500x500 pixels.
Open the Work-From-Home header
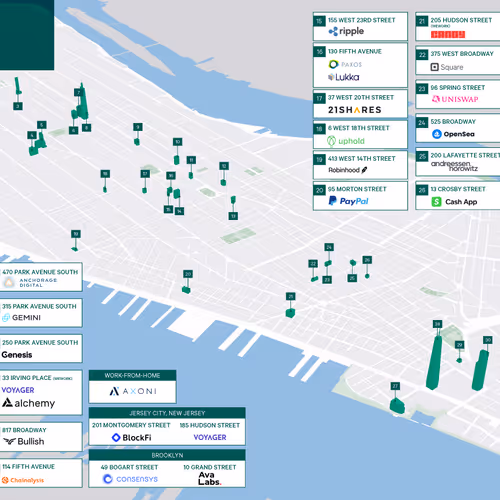(132, 375)
